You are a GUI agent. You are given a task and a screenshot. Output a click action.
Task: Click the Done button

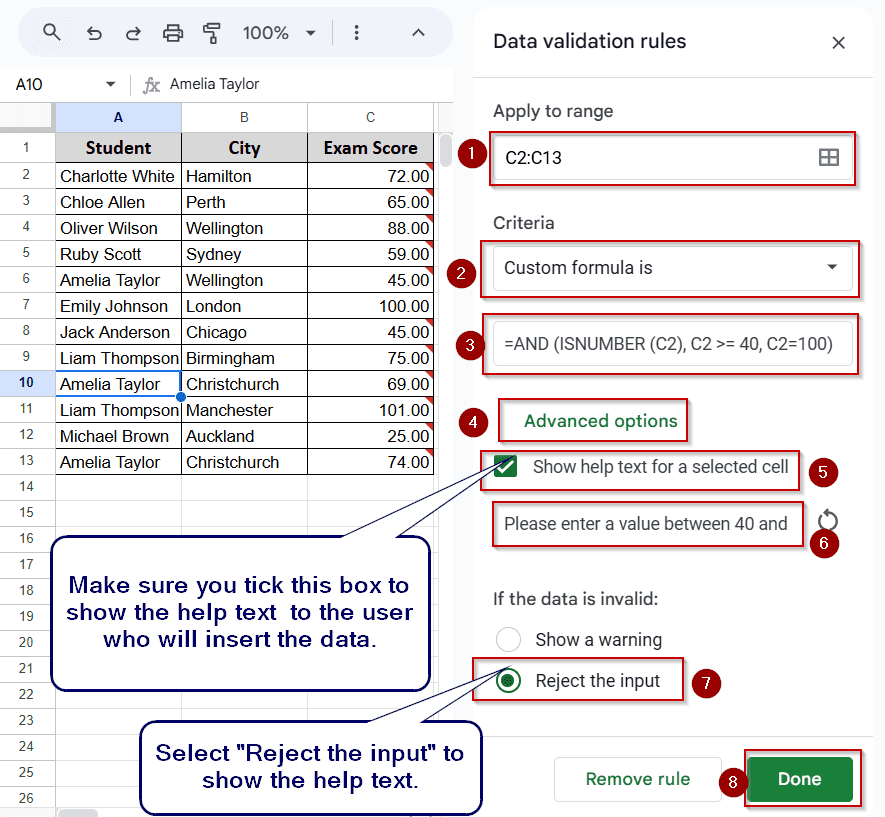[799, 779]
